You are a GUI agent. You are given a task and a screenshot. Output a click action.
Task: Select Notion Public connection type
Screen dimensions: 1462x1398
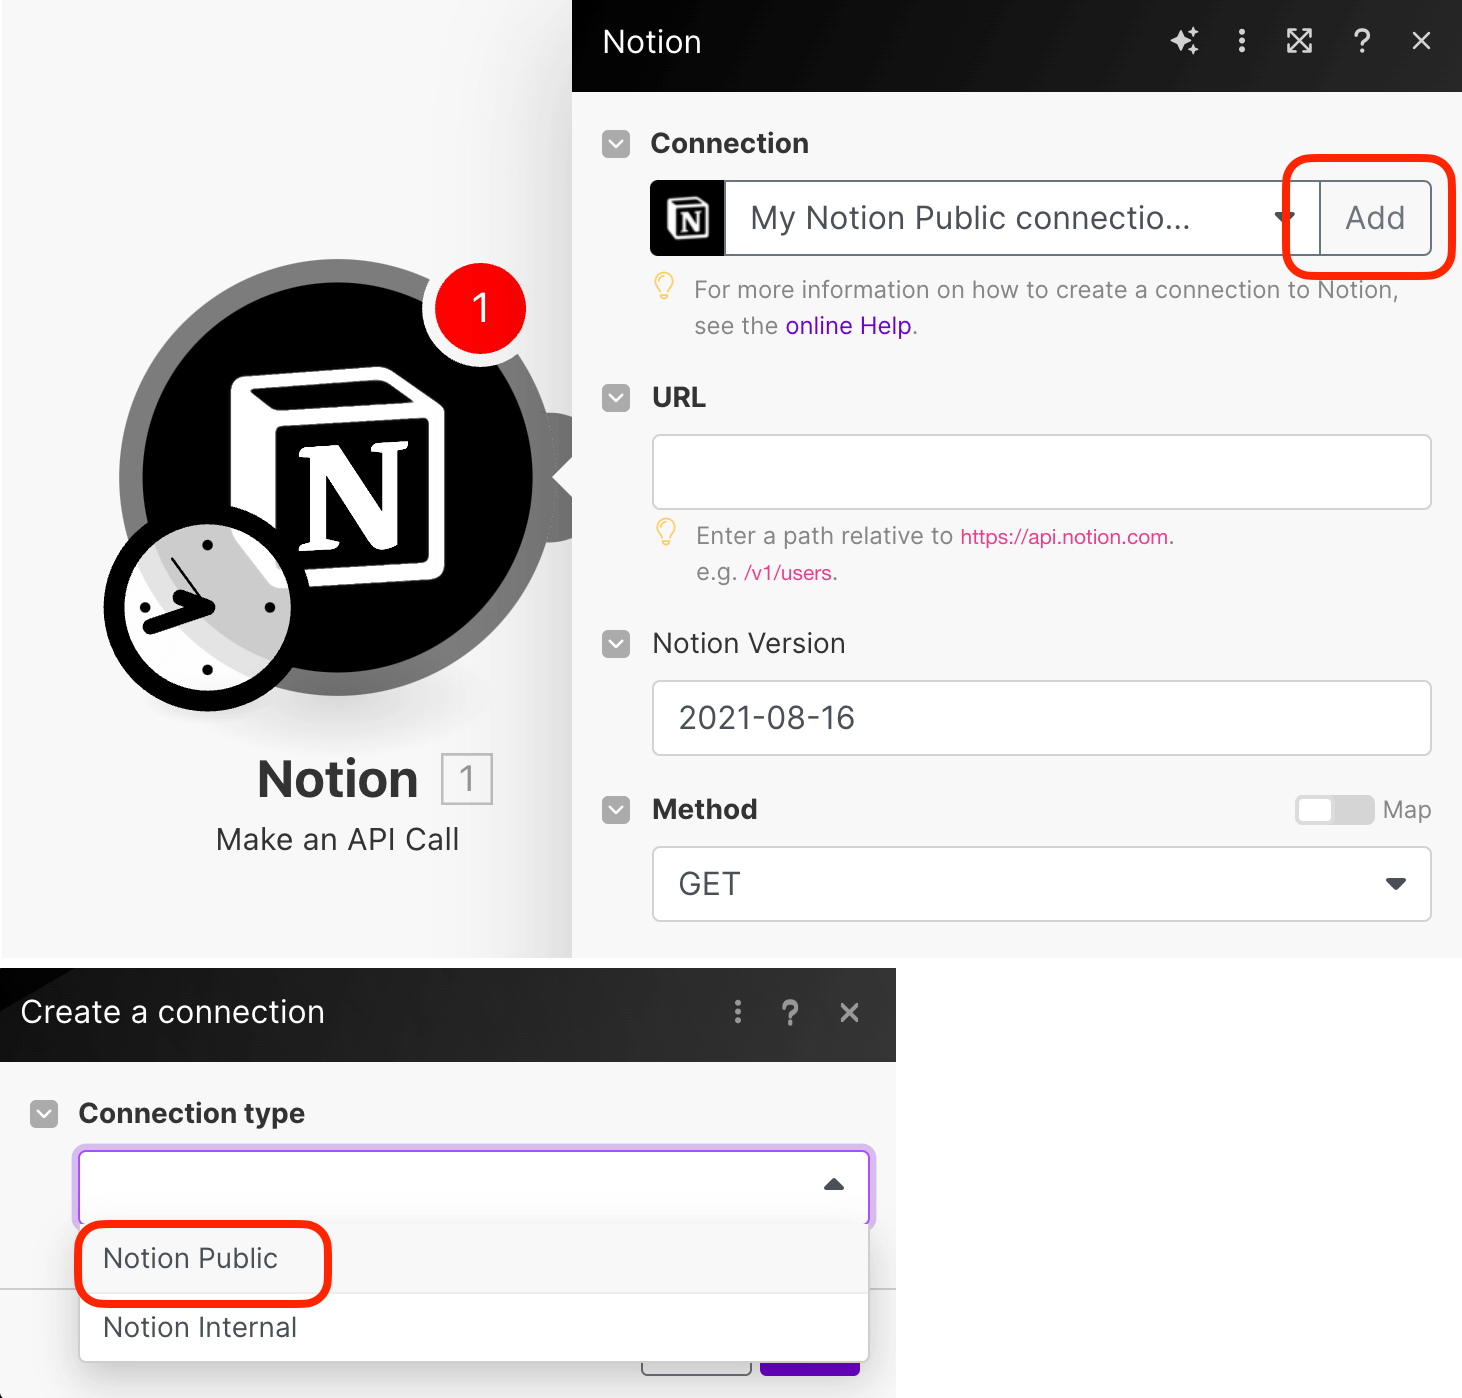pos(189,1259)
